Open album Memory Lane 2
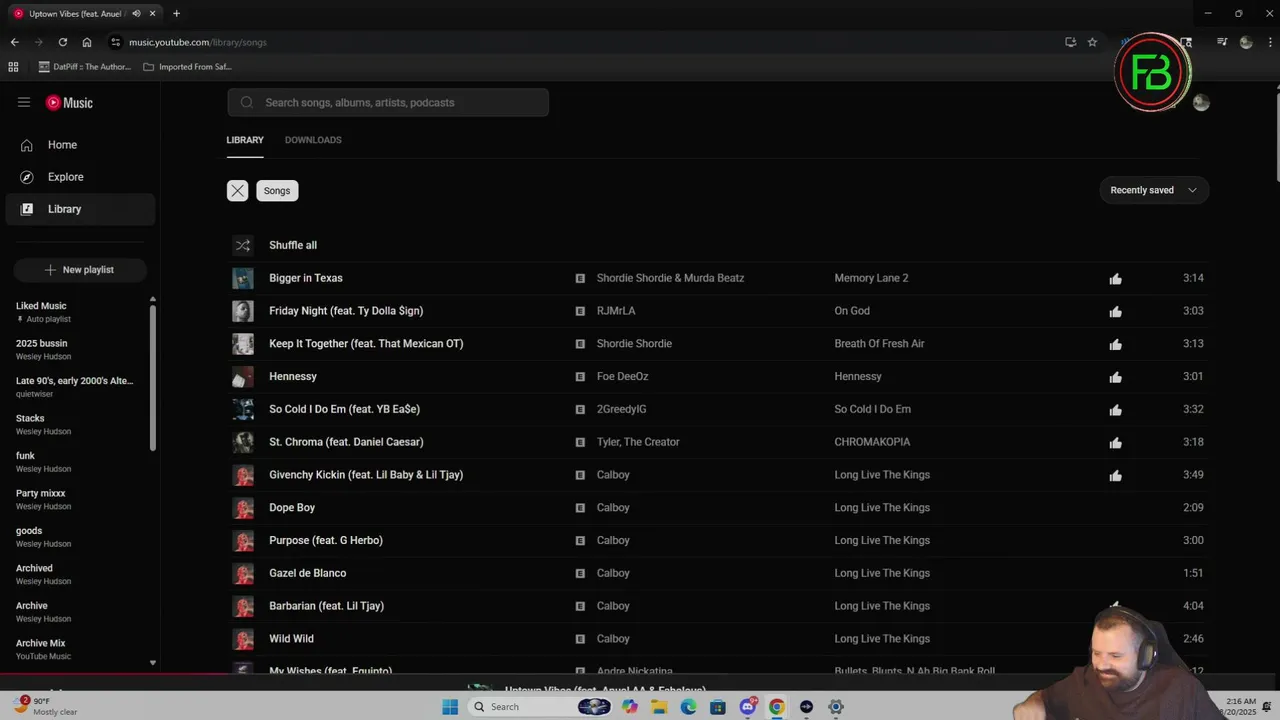Viewport: 1280px width, 720px height. click(x=871, y=278)
